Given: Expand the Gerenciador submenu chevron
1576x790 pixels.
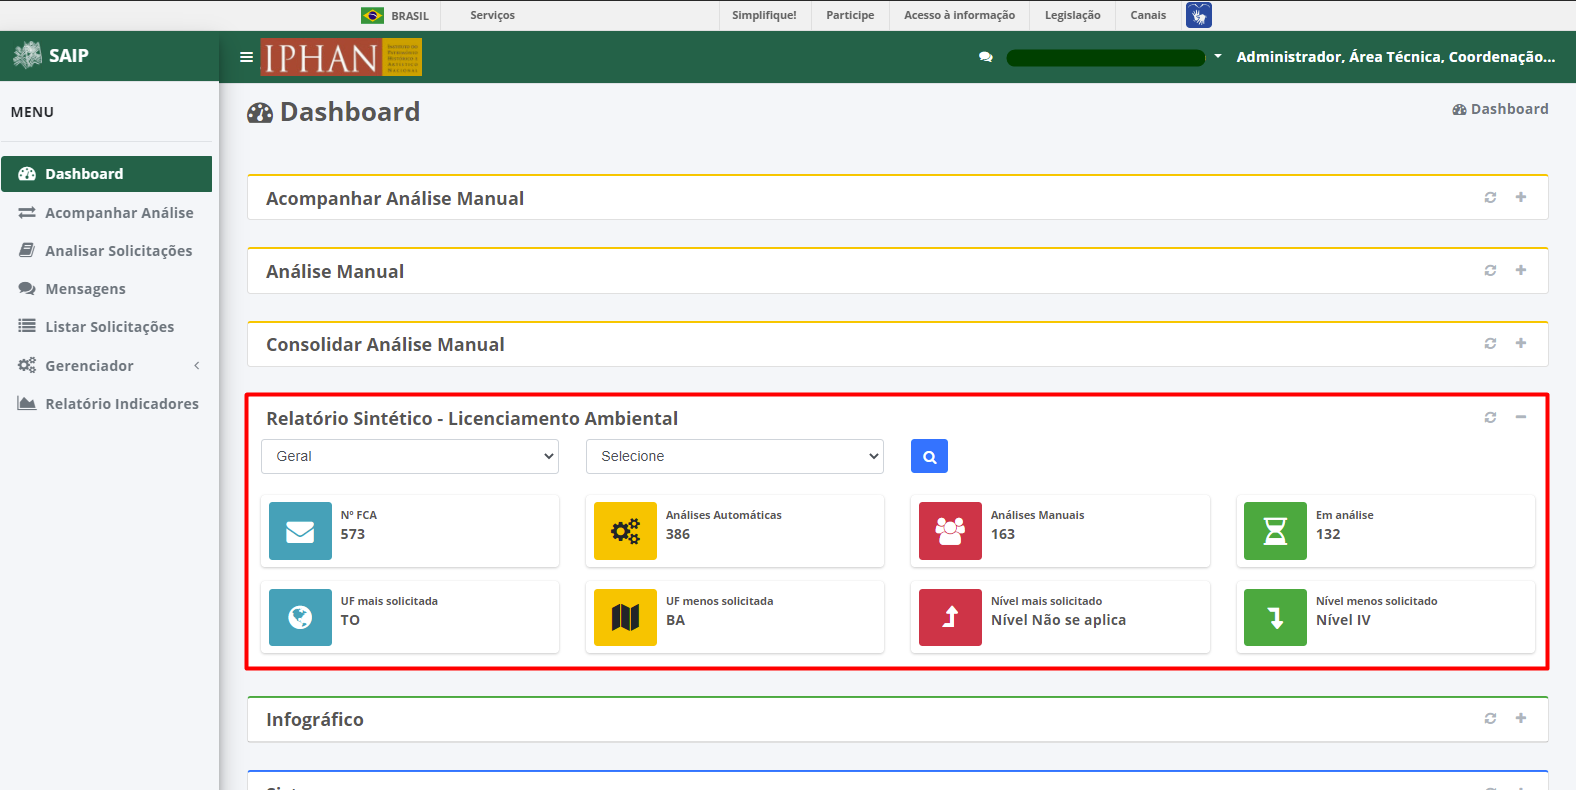Looking at the screenshot, I should (197, 366).
